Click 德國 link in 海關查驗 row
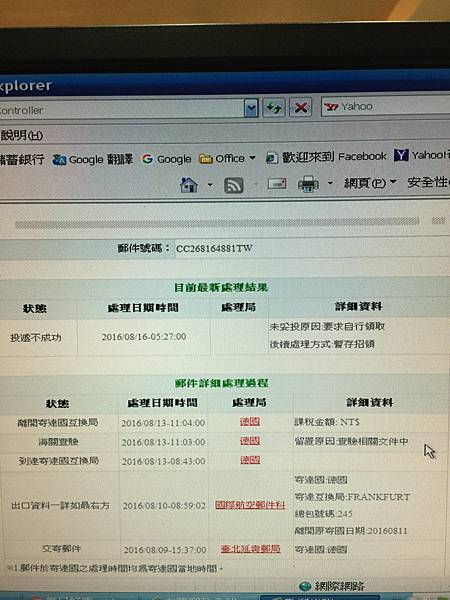The height and width of the screenshot is (600, 450). click(x=250, y=441)
